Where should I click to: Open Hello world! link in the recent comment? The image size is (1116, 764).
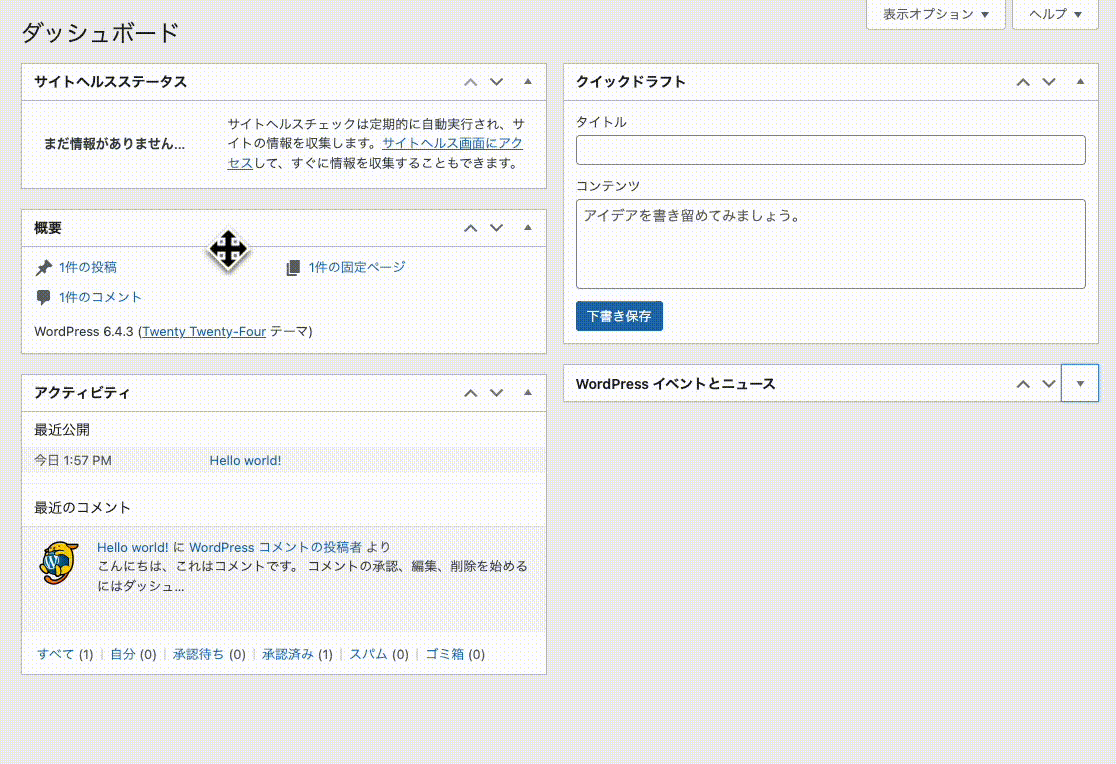point(132,547)
